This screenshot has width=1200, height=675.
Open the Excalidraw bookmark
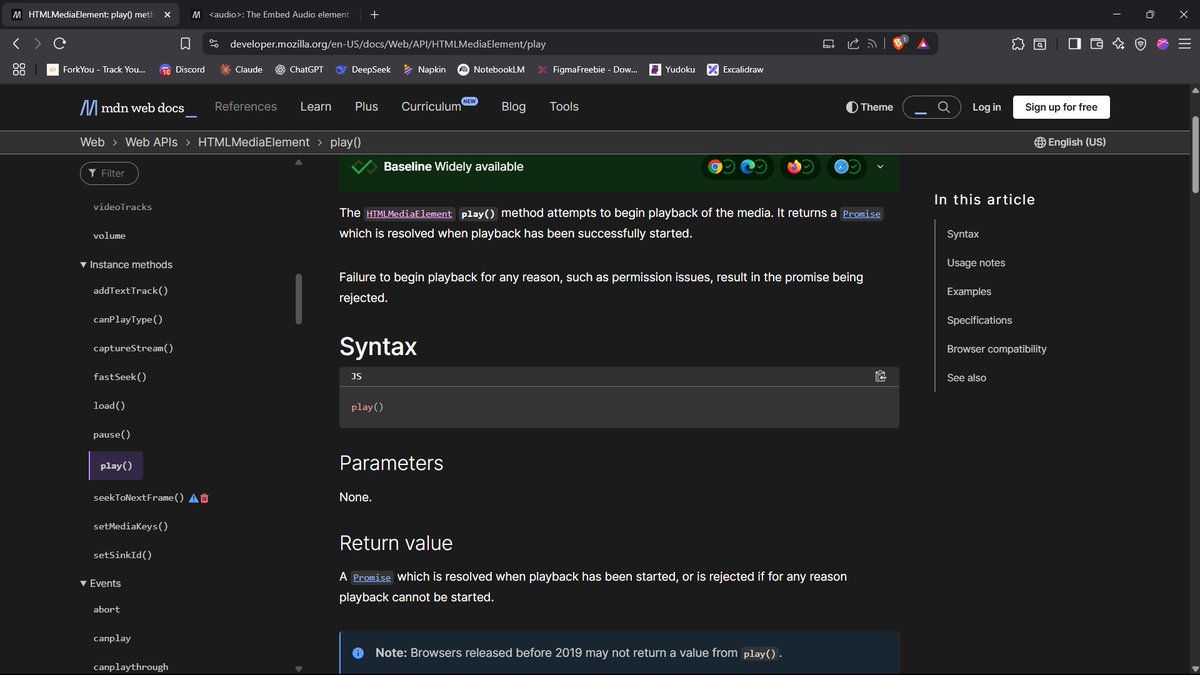coord(735,70)
